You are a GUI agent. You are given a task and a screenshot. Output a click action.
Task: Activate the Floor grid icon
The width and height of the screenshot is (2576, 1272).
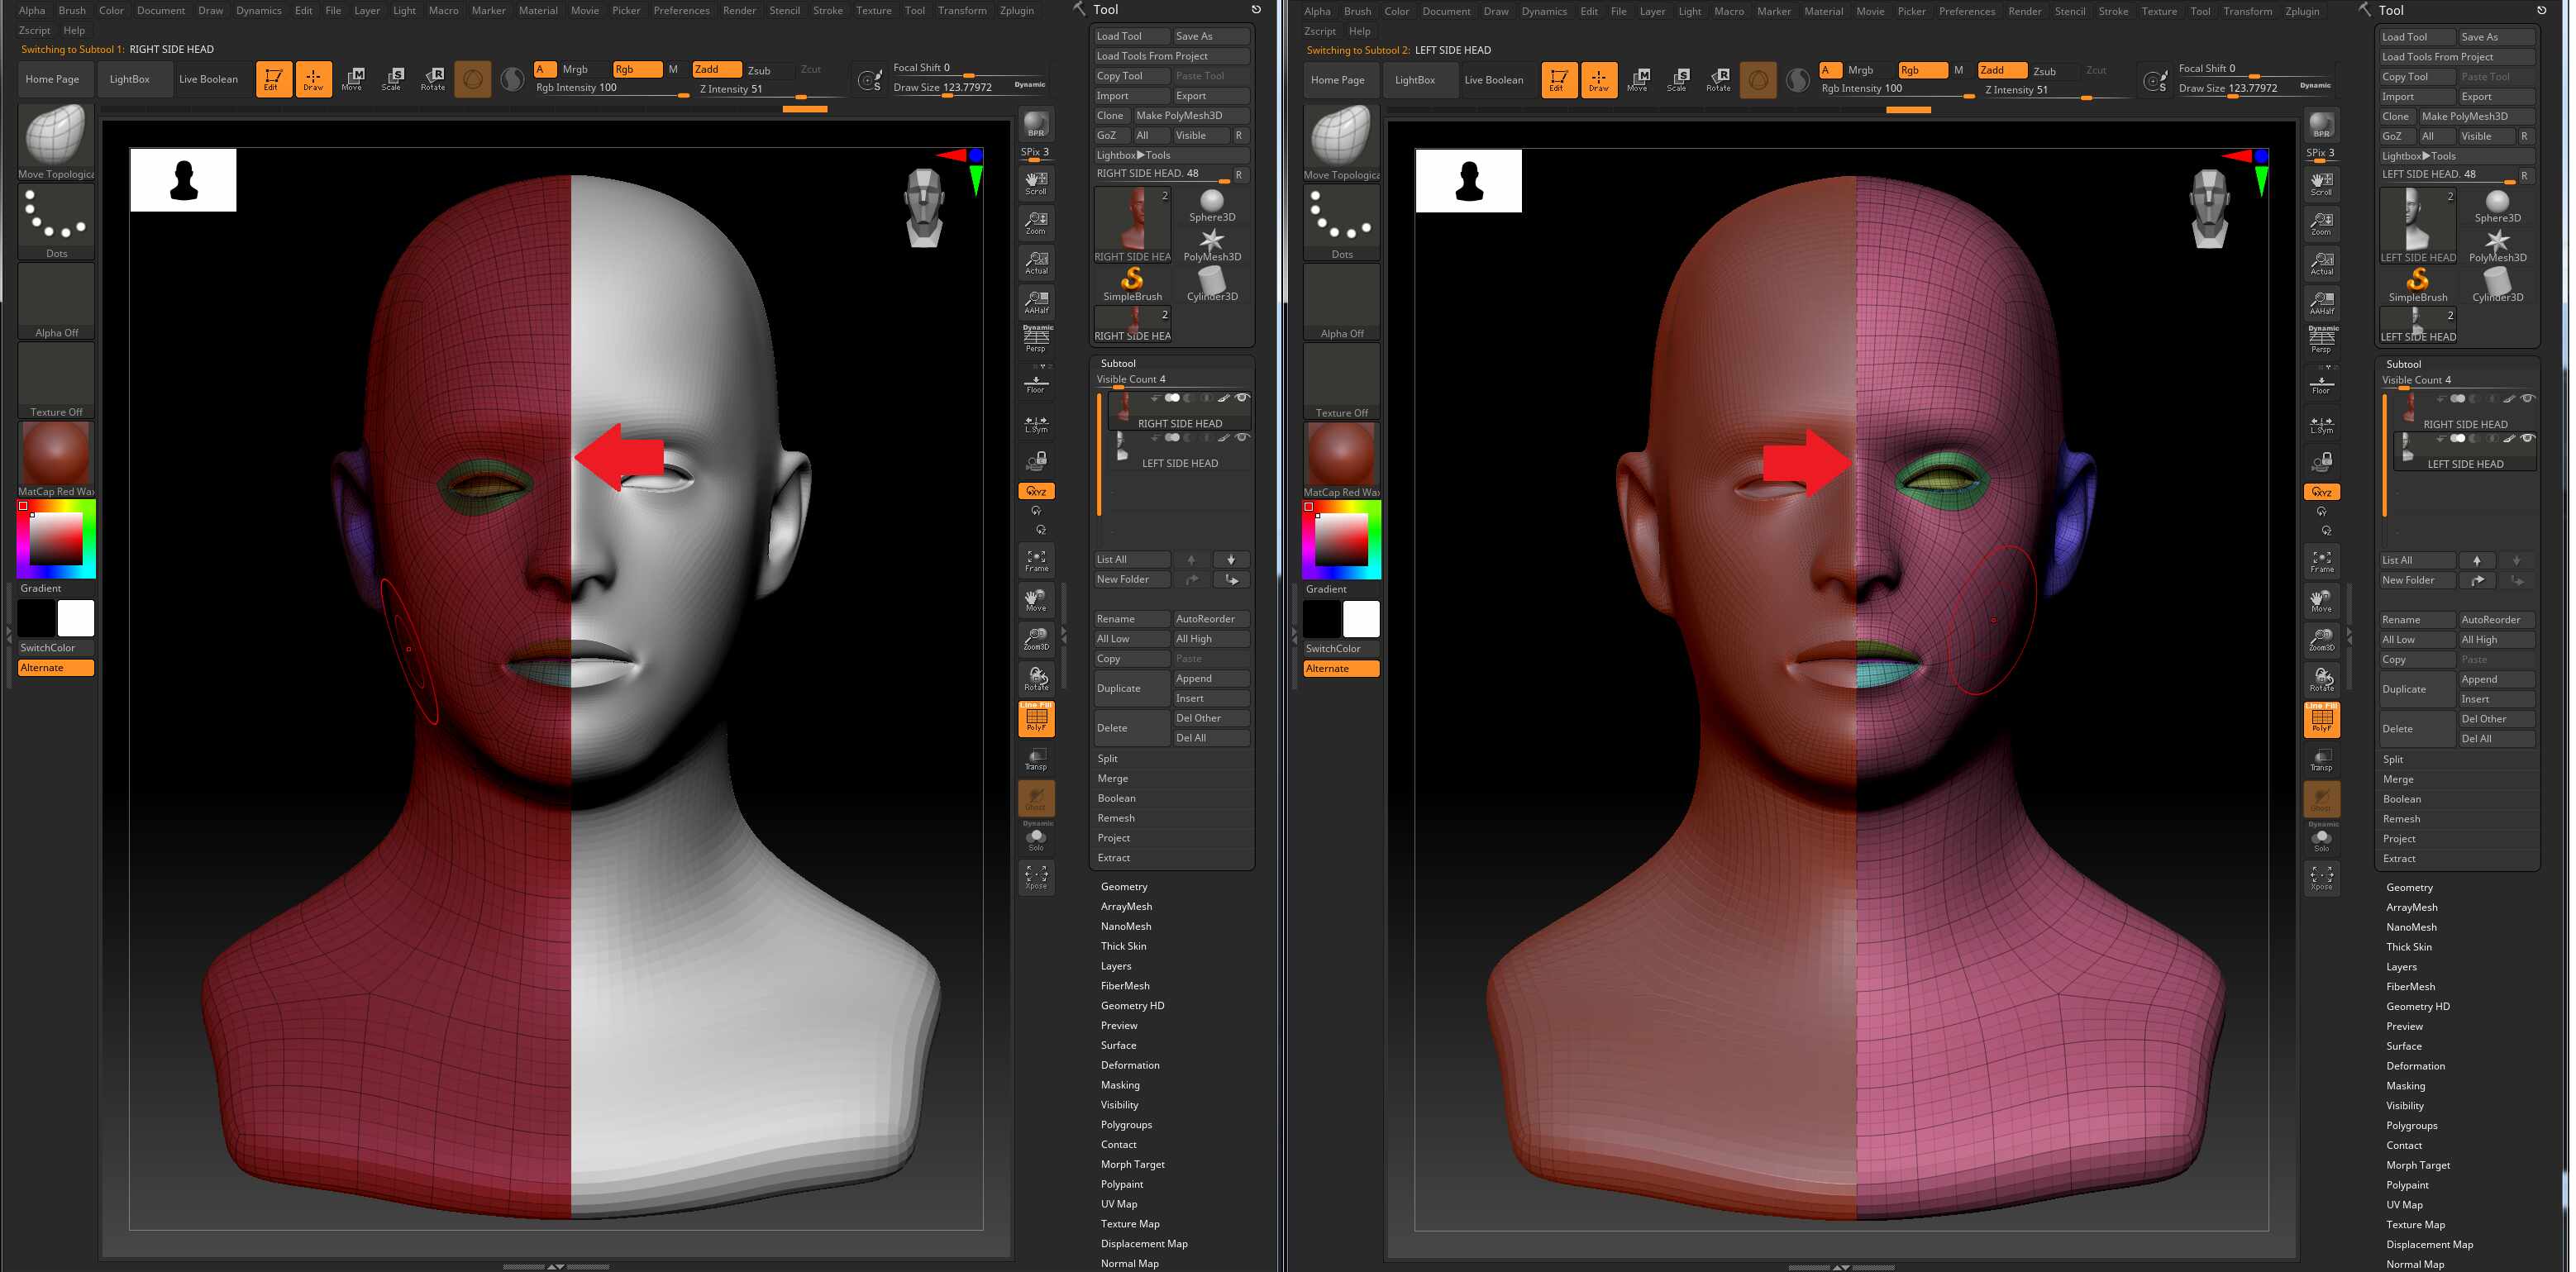[x=1036, y=381]
